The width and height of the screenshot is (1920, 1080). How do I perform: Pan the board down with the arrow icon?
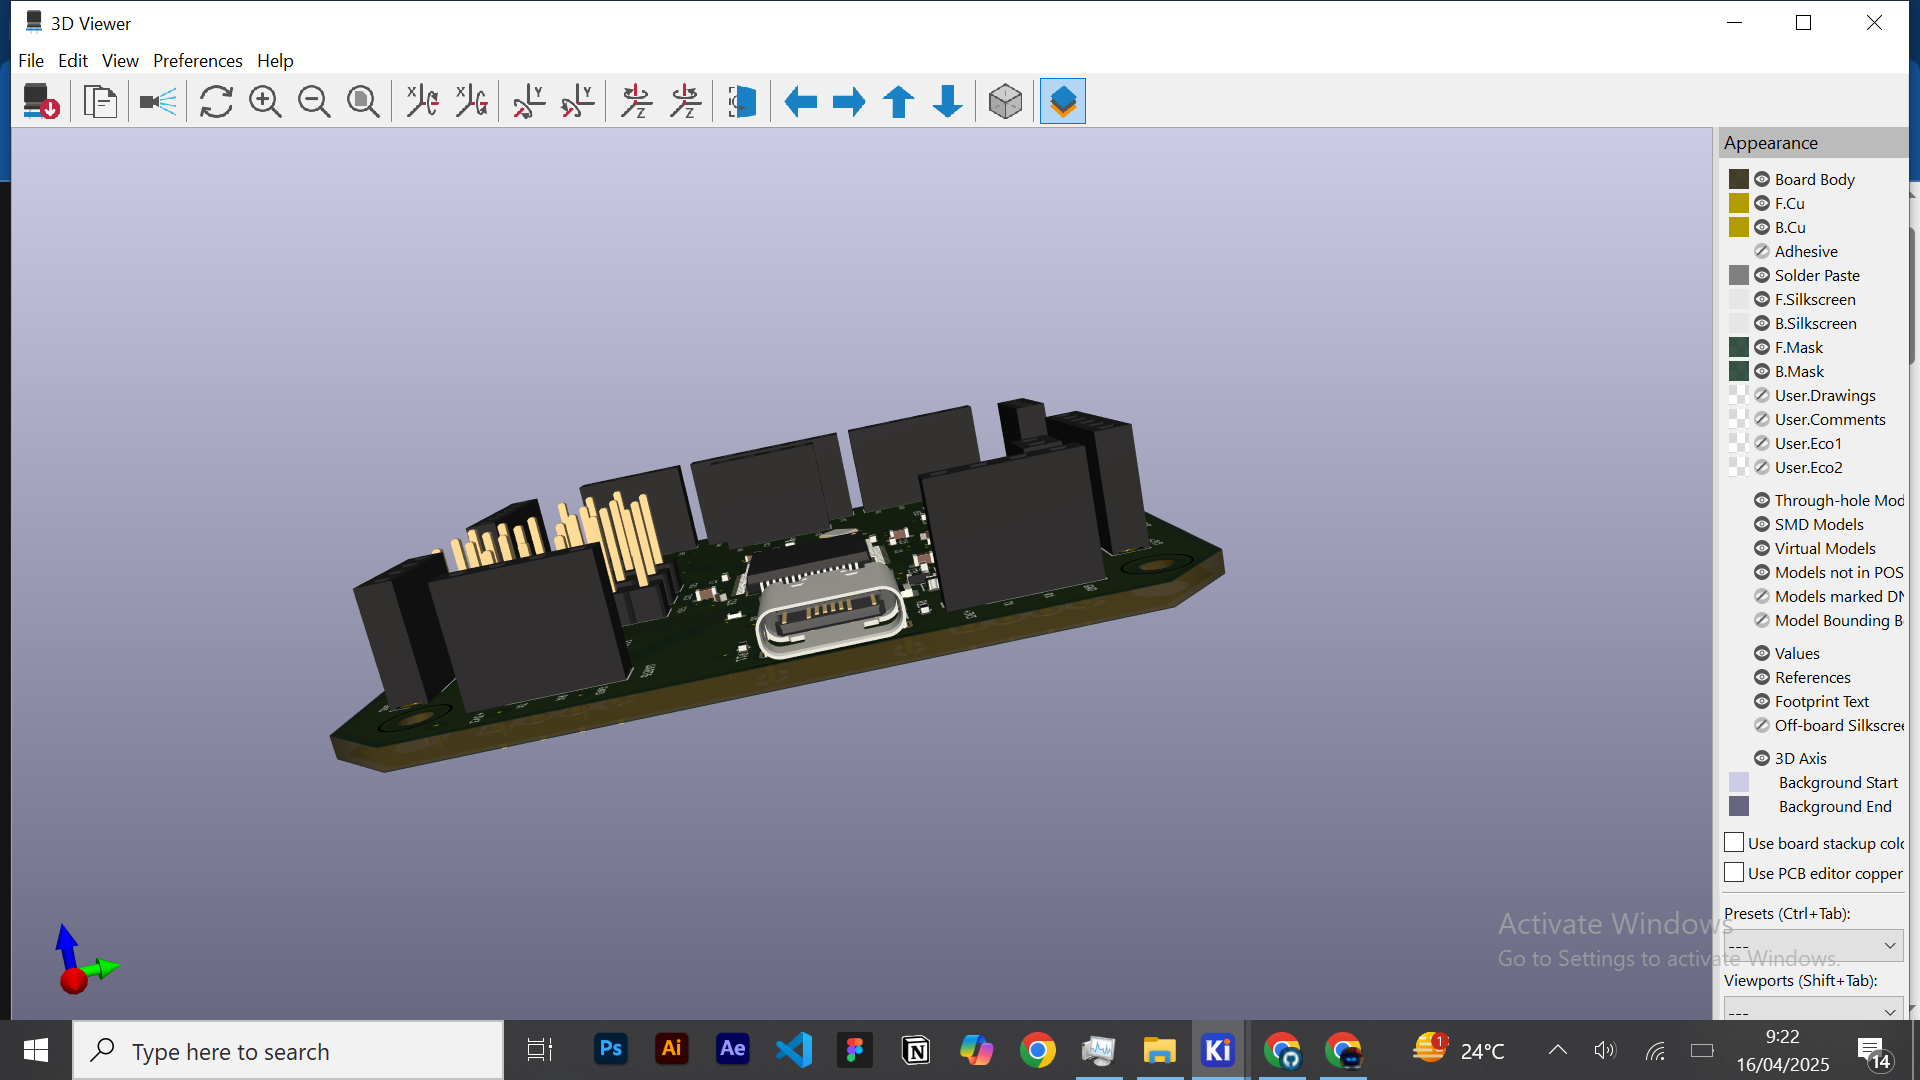pos(947,101)
